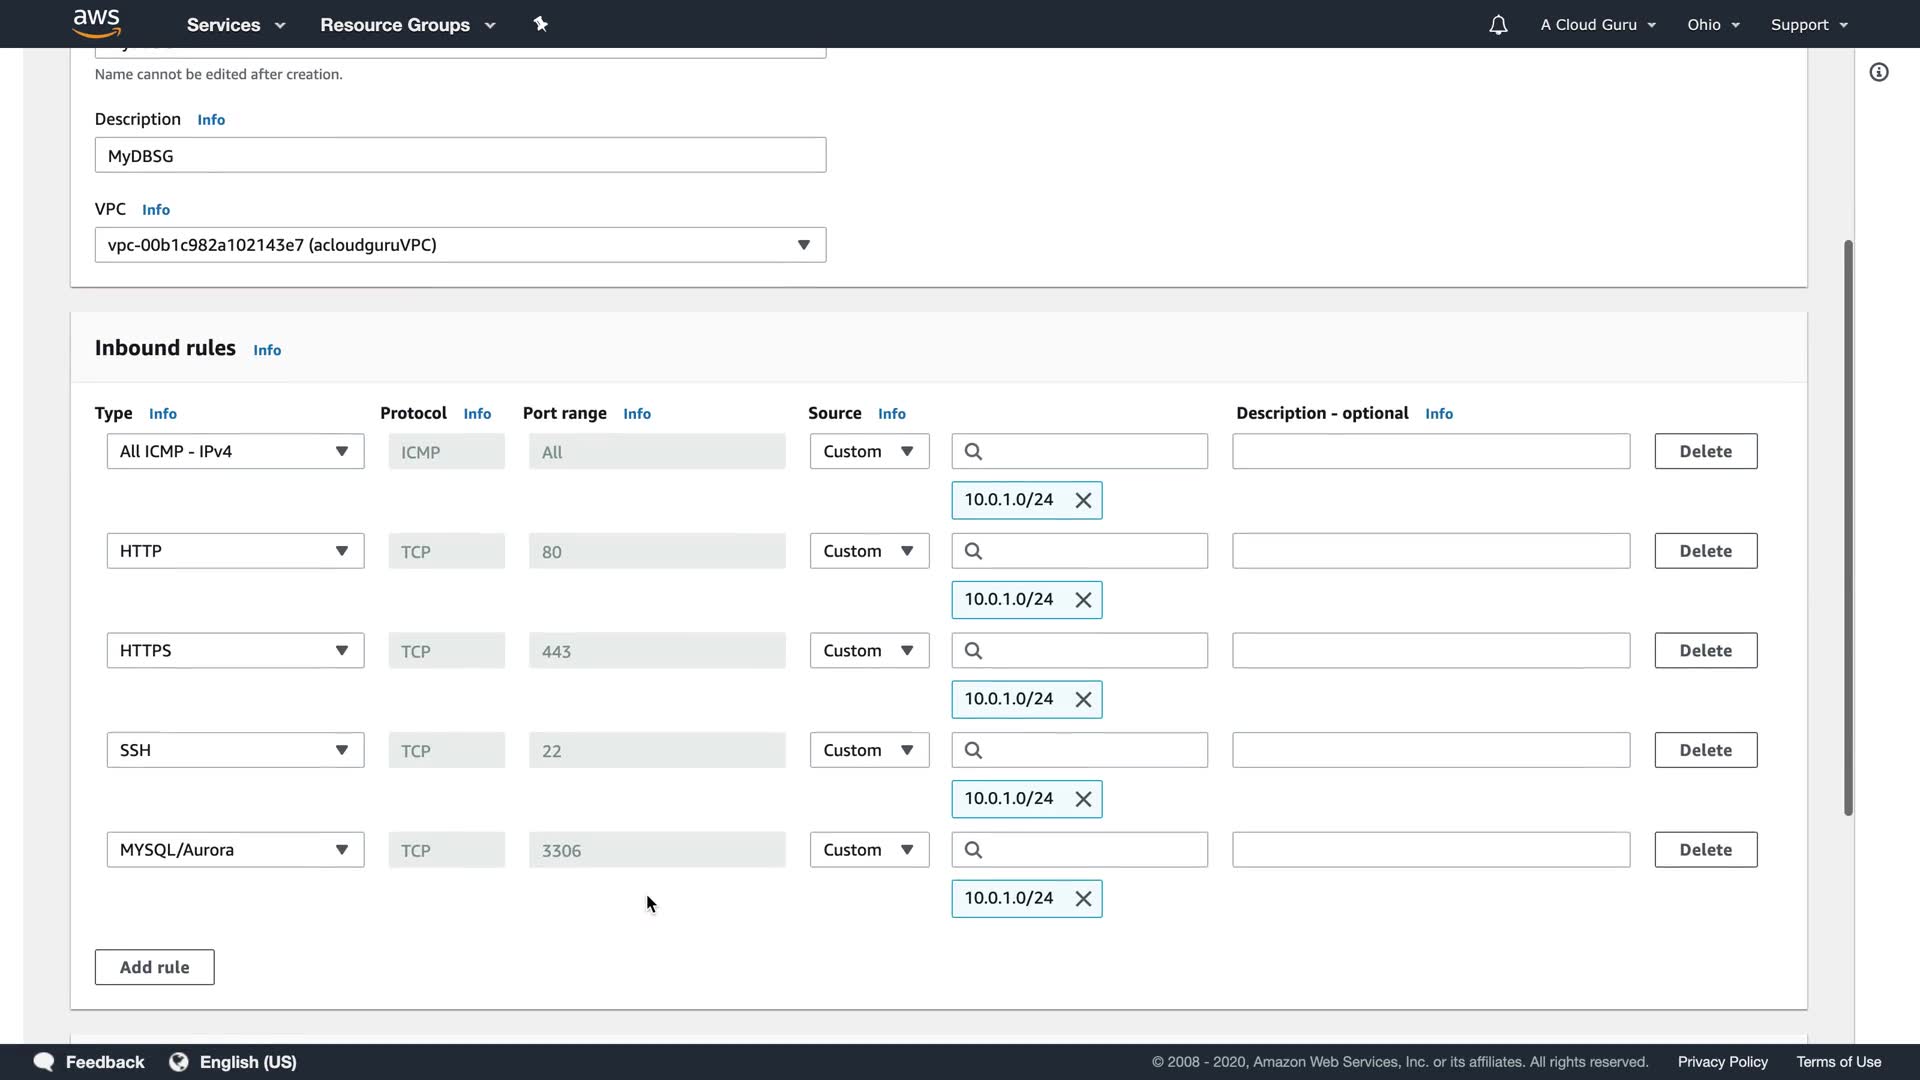Delete the SSH inbound rule
Screen dimensions: 1920x1080
(1705, 750)
